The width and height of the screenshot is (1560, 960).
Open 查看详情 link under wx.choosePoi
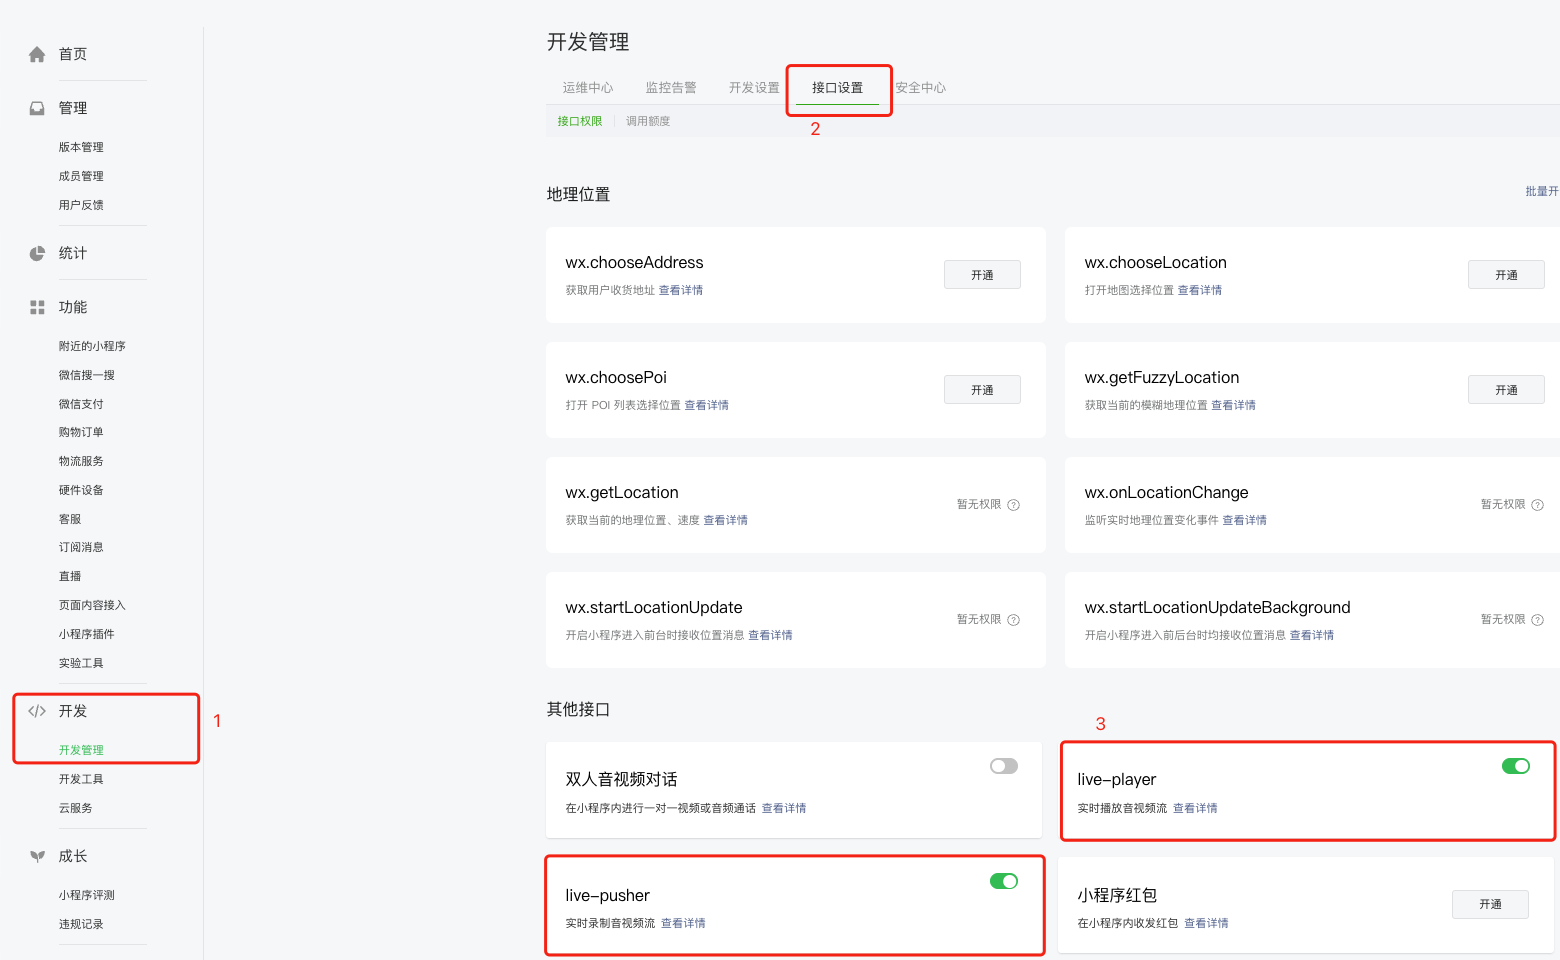click(706, 405)
